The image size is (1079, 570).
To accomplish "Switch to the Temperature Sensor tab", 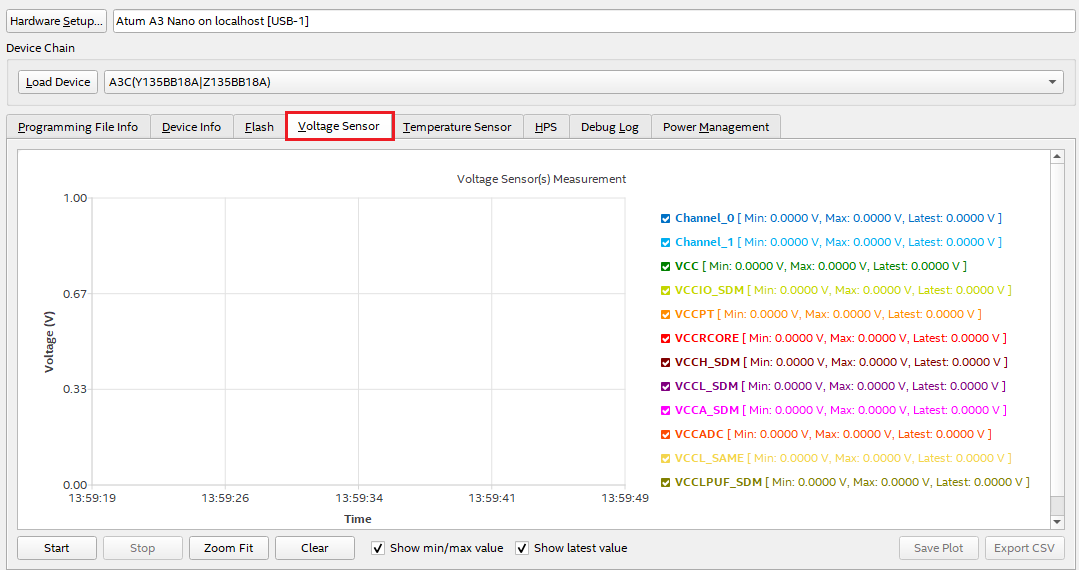I will tap(457, 127).
